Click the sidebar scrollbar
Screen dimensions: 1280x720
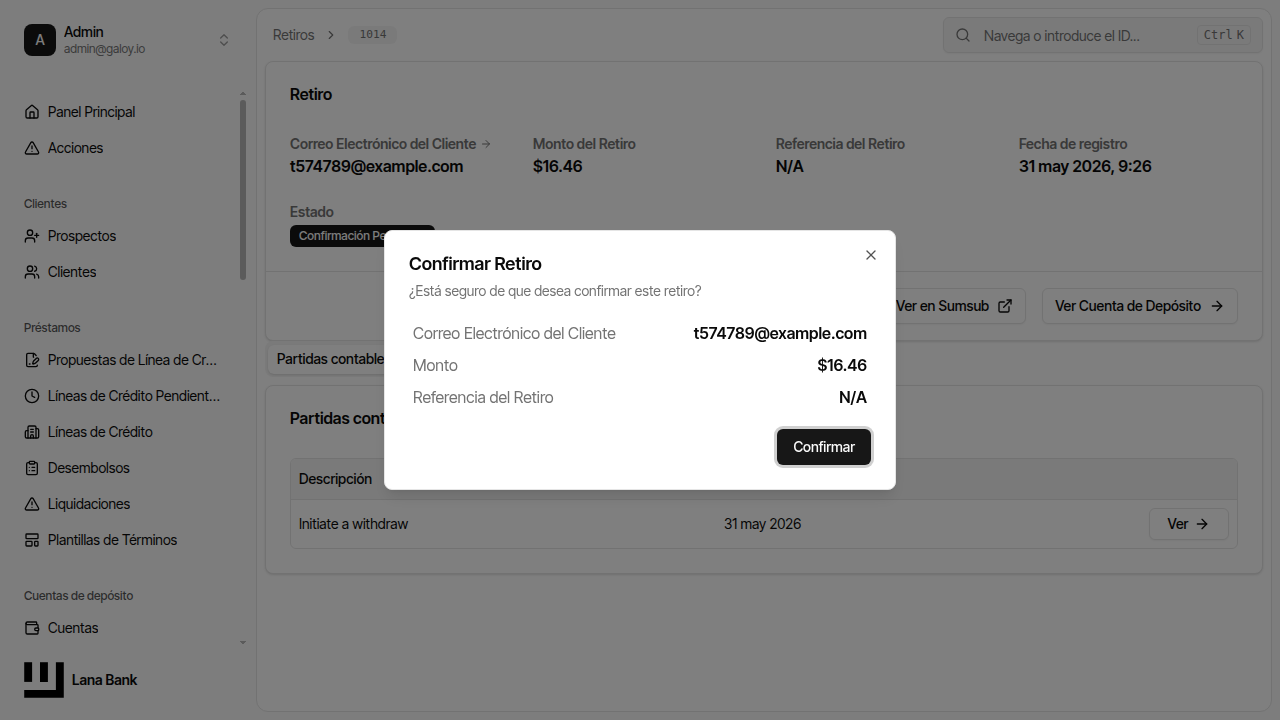[x=243, y=190]
